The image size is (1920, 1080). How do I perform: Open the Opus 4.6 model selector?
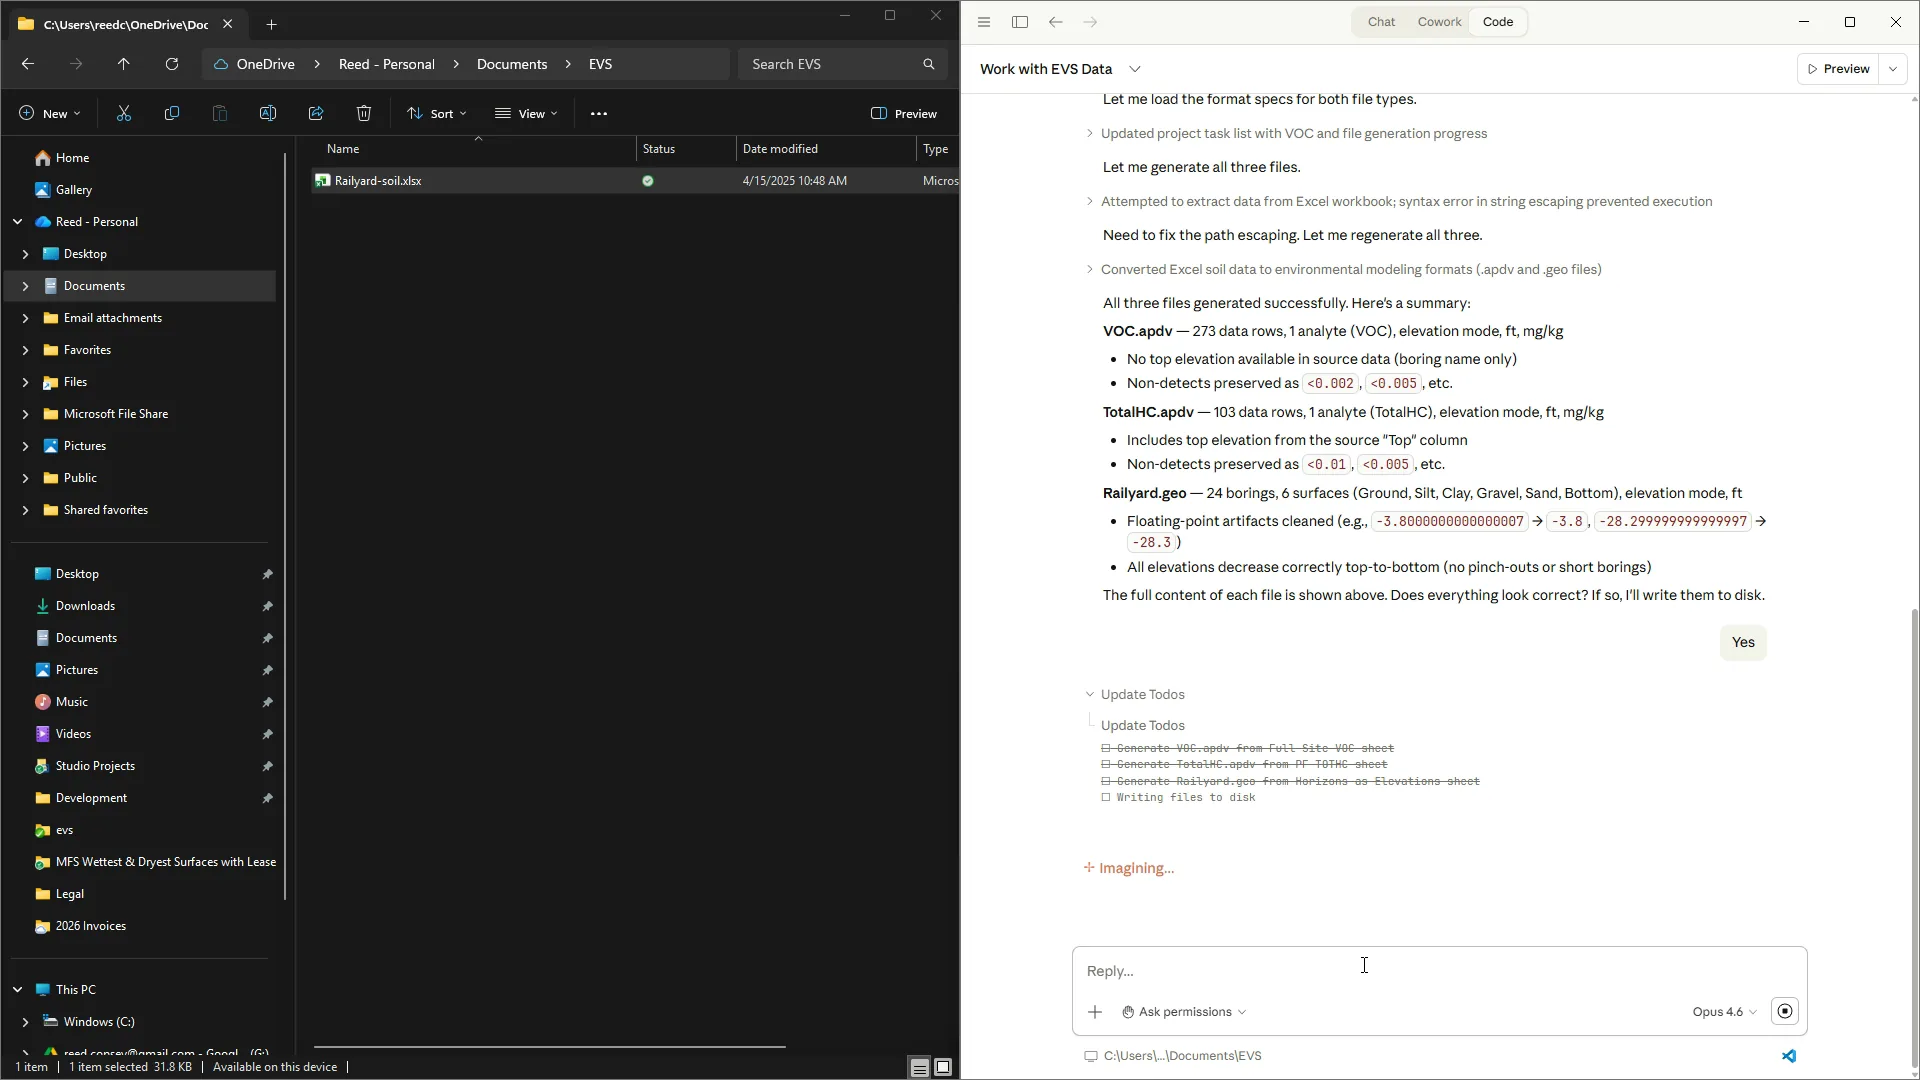tap(1724, 1012)
